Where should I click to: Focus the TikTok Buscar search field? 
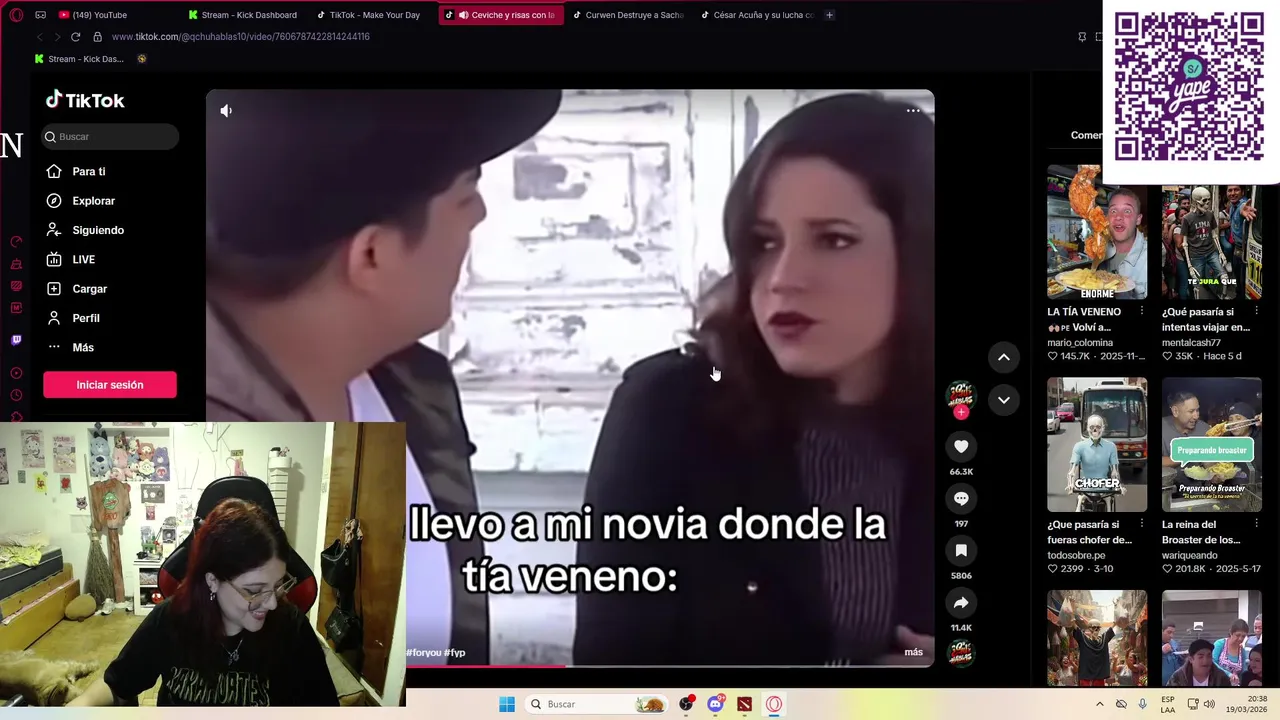(110, 137)
